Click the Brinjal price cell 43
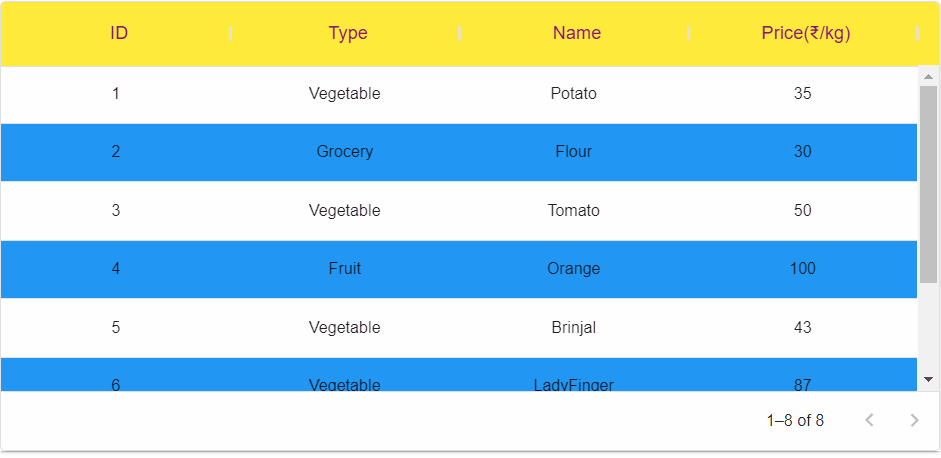Screen dimensions: 941x458 802,327
